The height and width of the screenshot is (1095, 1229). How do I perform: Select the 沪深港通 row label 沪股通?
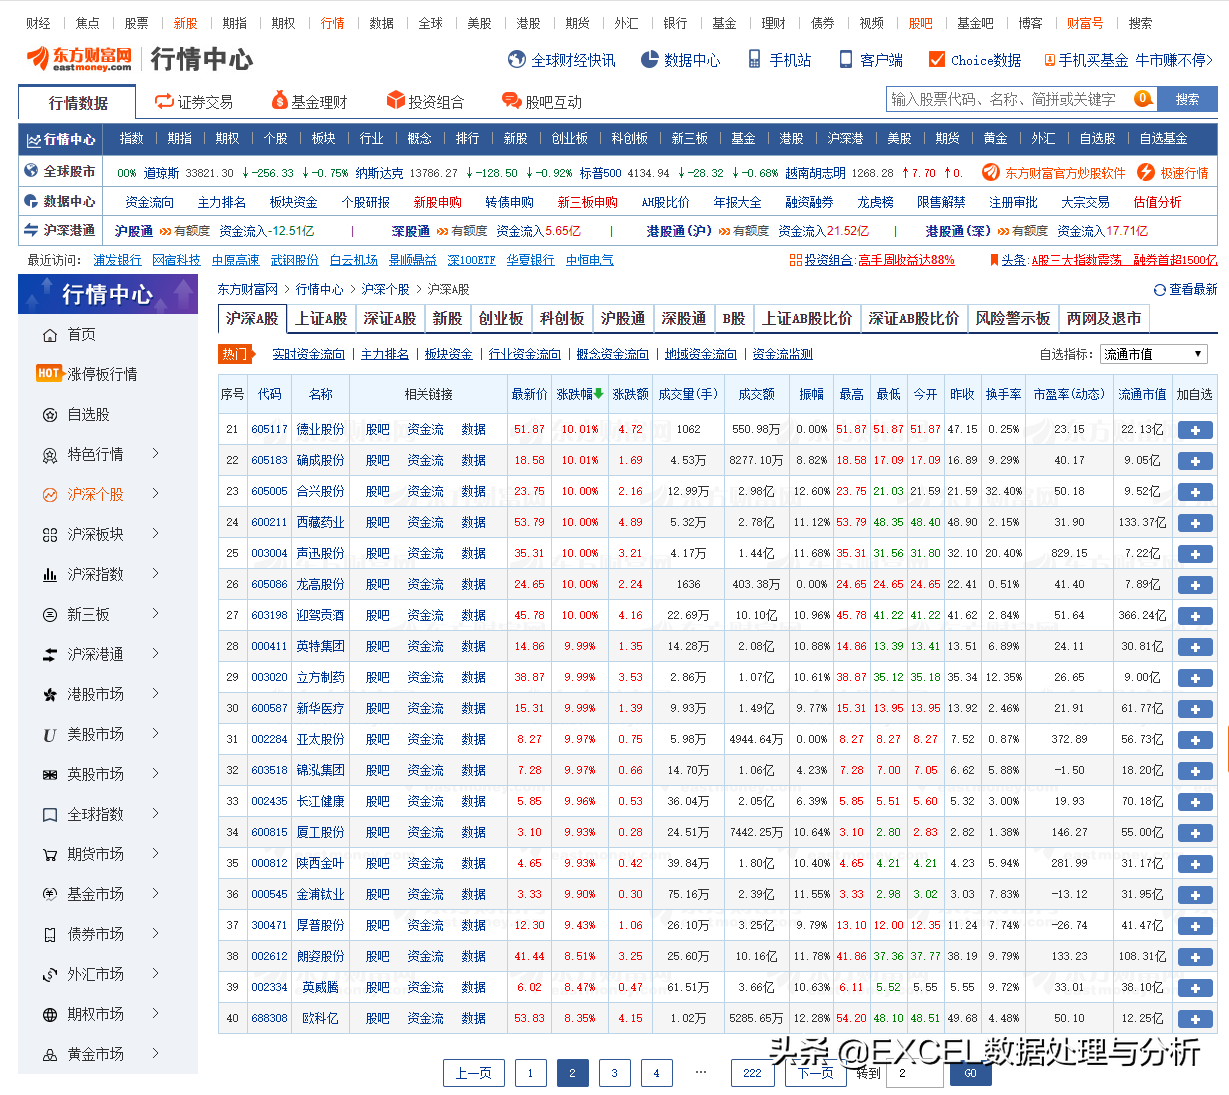tap(133, 231)
